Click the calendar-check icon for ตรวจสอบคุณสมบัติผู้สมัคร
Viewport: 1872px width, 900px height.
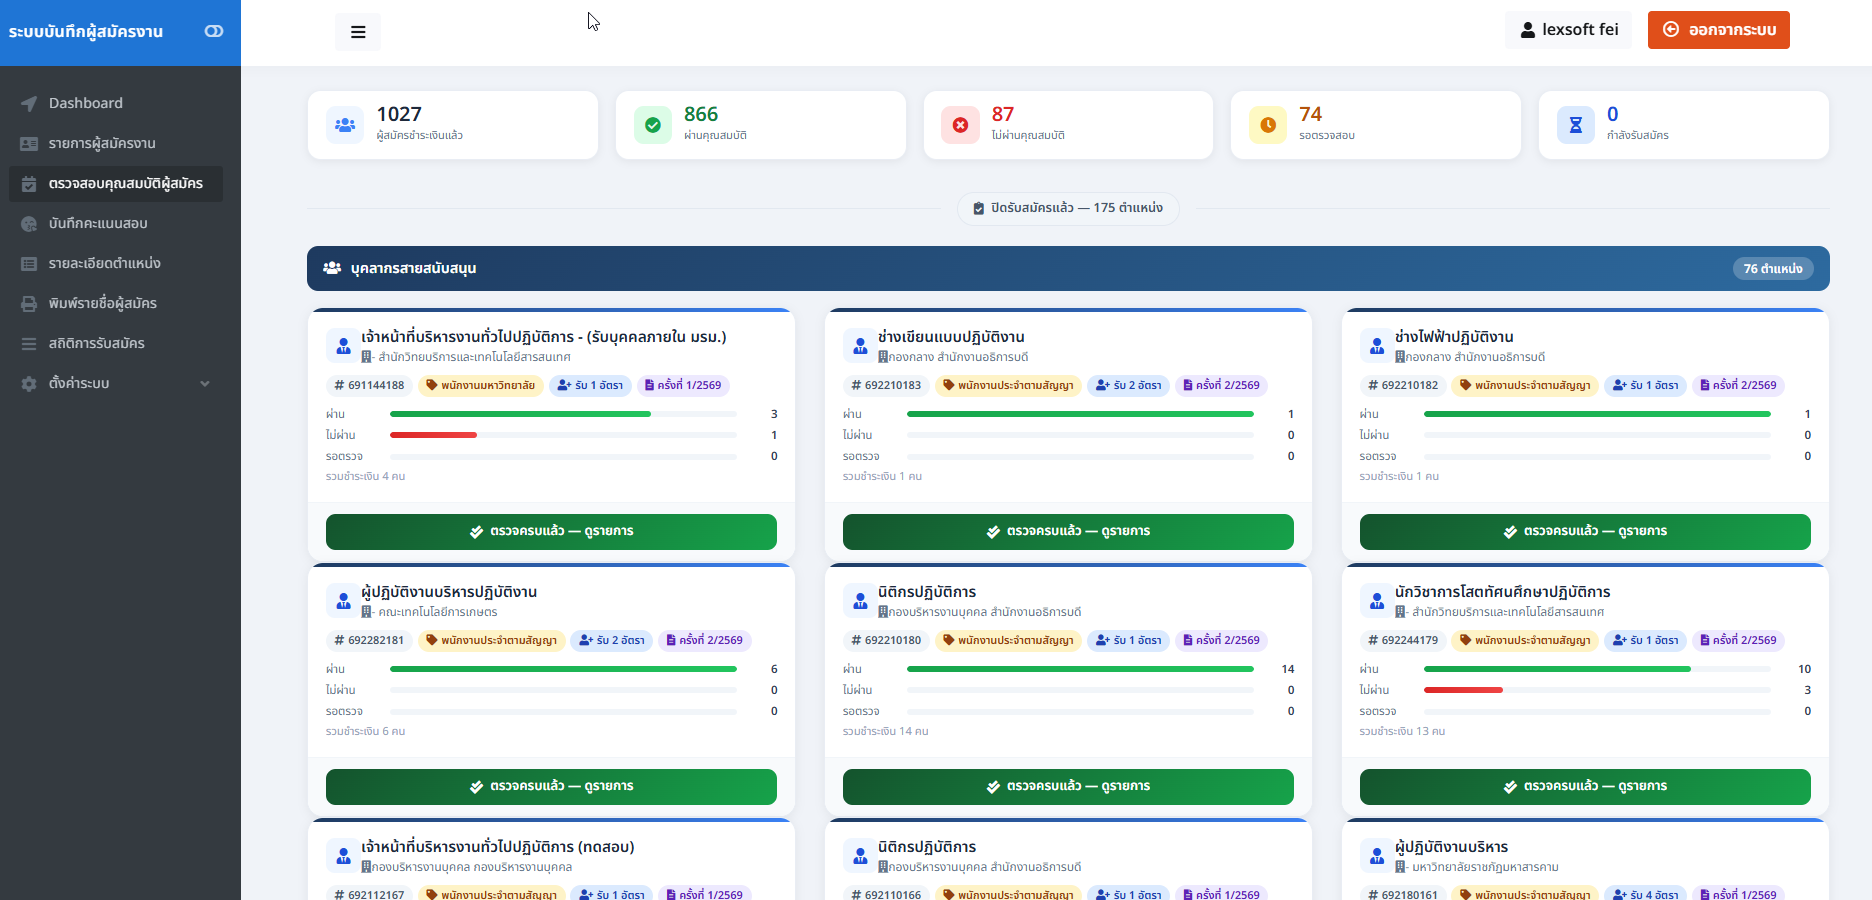[29, 184]
